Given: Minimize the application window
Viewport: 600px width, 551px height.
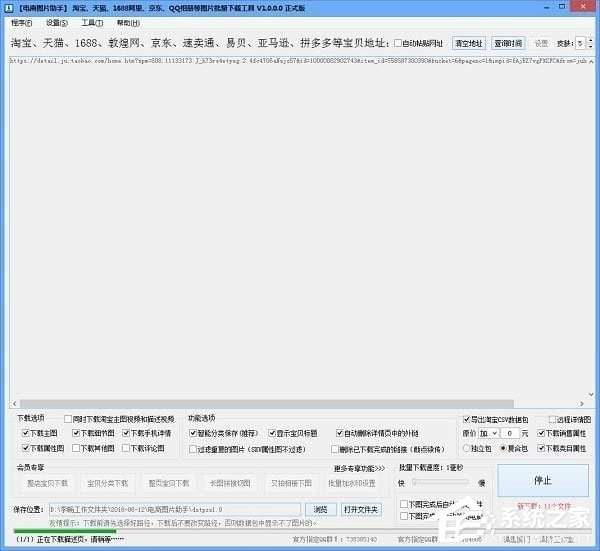Looking at the screenshot, I should [548, 7].
